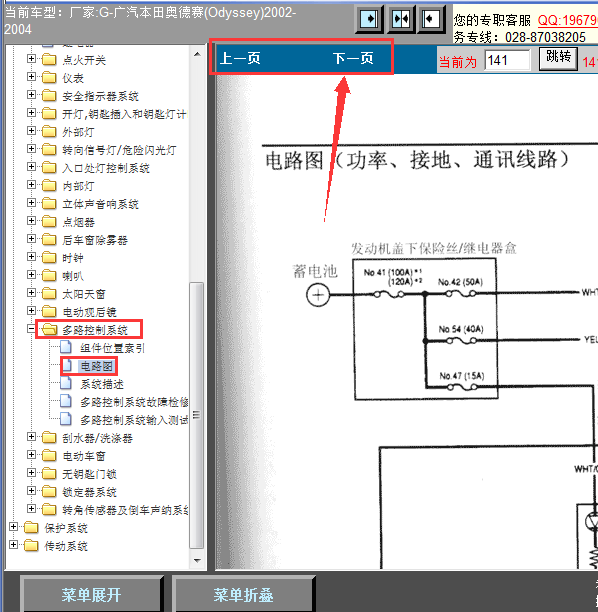Screen dimensions: 598x612
Task: Go to previous page with 上一页
Action: [x=240, y=59]
